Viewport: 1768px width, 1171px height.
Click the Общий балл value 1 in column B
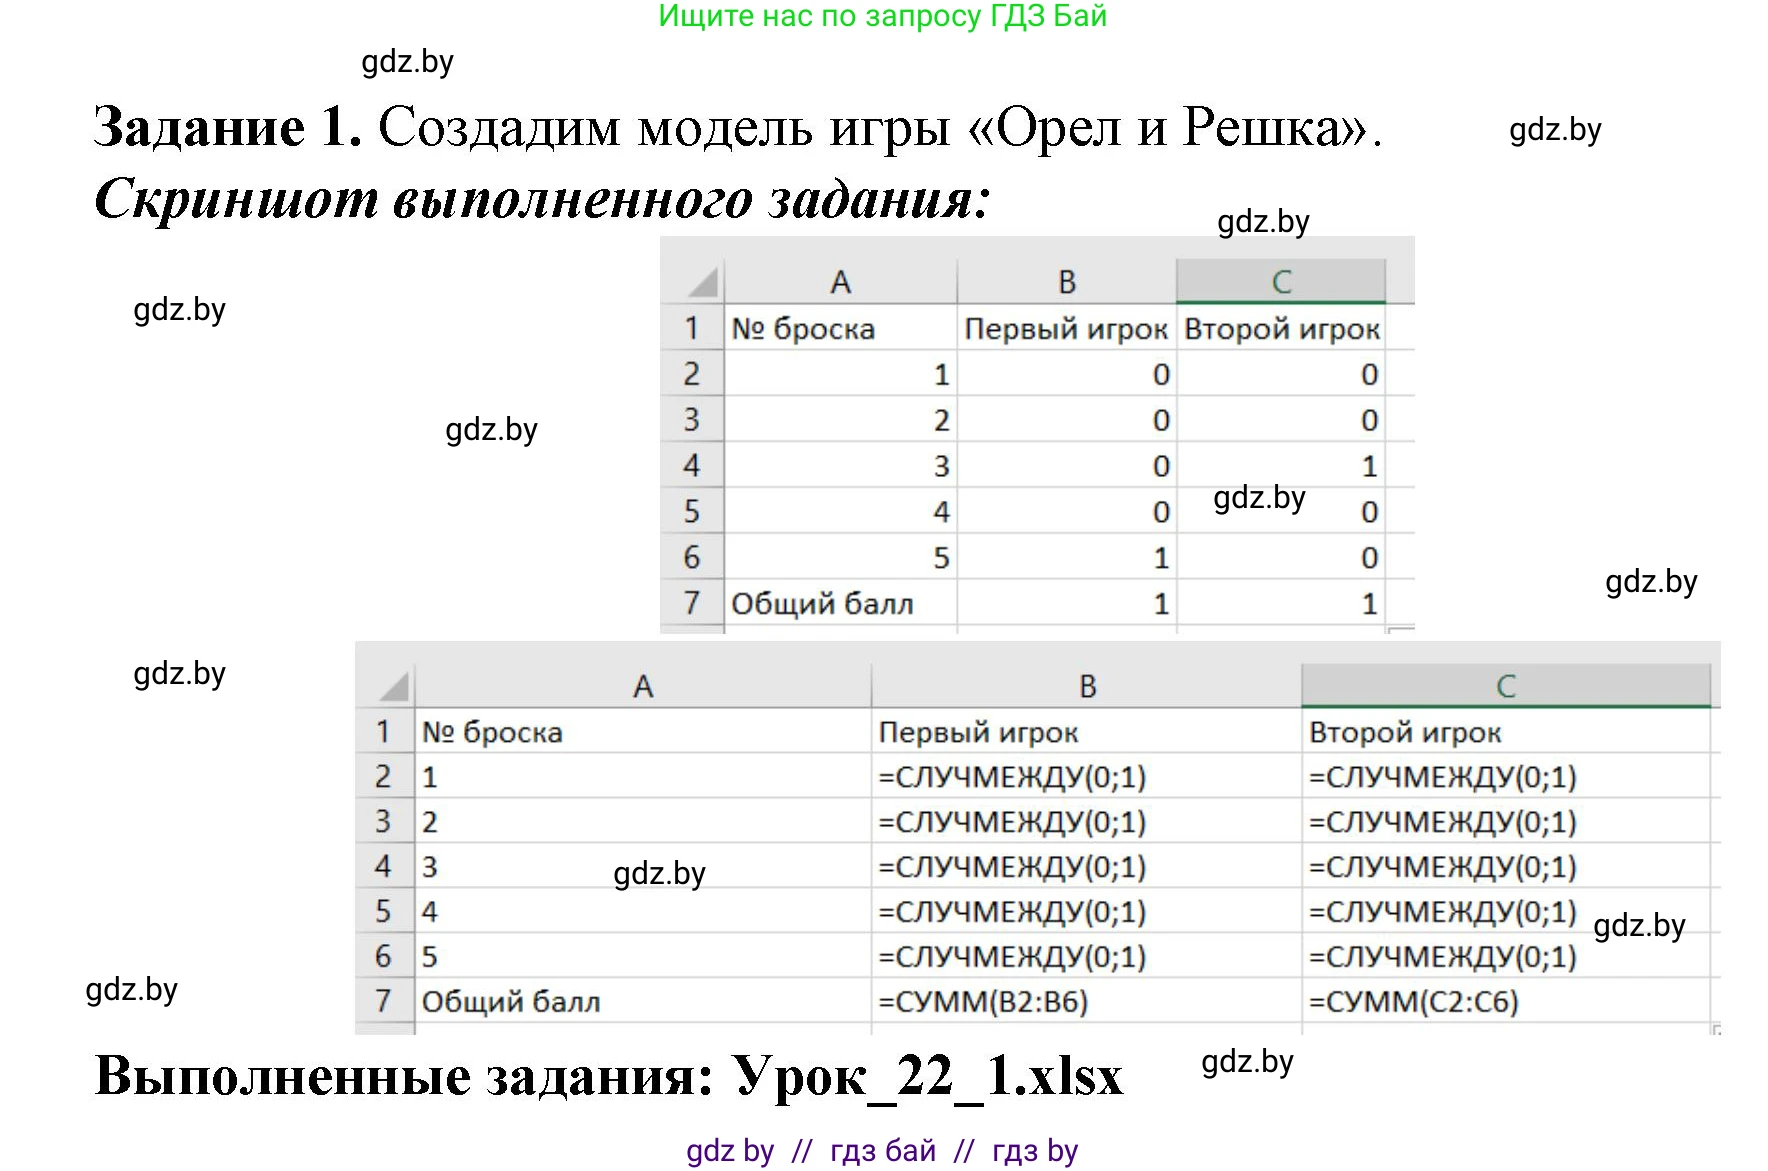1160,603
